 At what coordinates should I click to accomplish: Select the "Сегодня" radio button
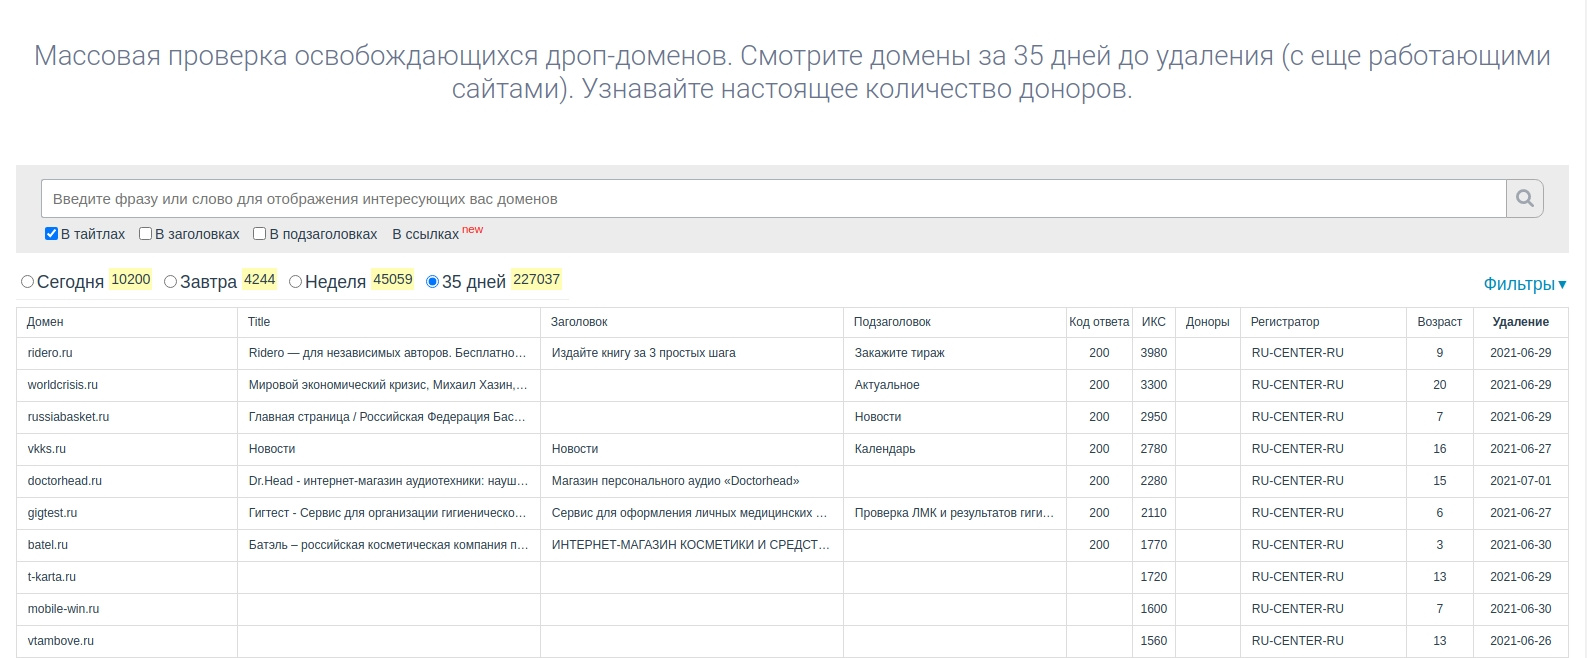[x=28, y=282]
